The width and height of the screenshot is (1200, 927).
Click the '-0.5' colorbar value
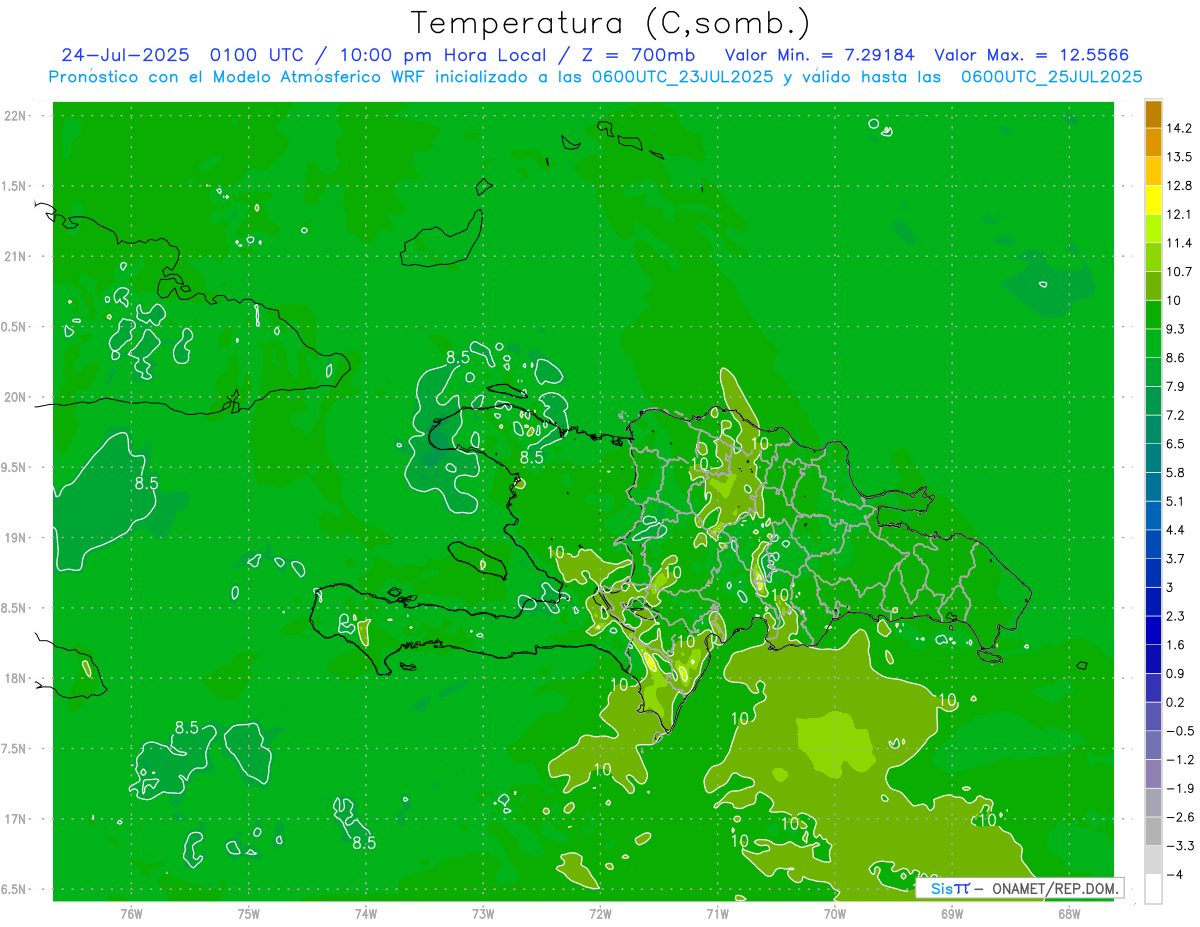coord(1181,731)
